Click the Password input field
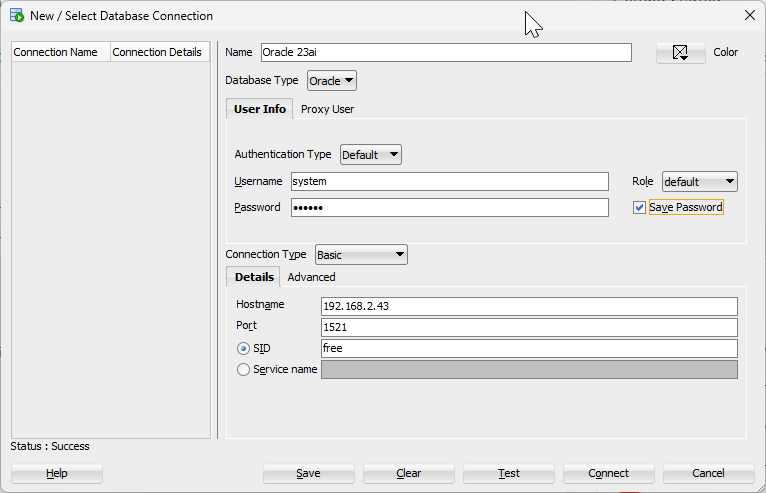This screenshot has height=493, width=766. click(x=449, y=208)
